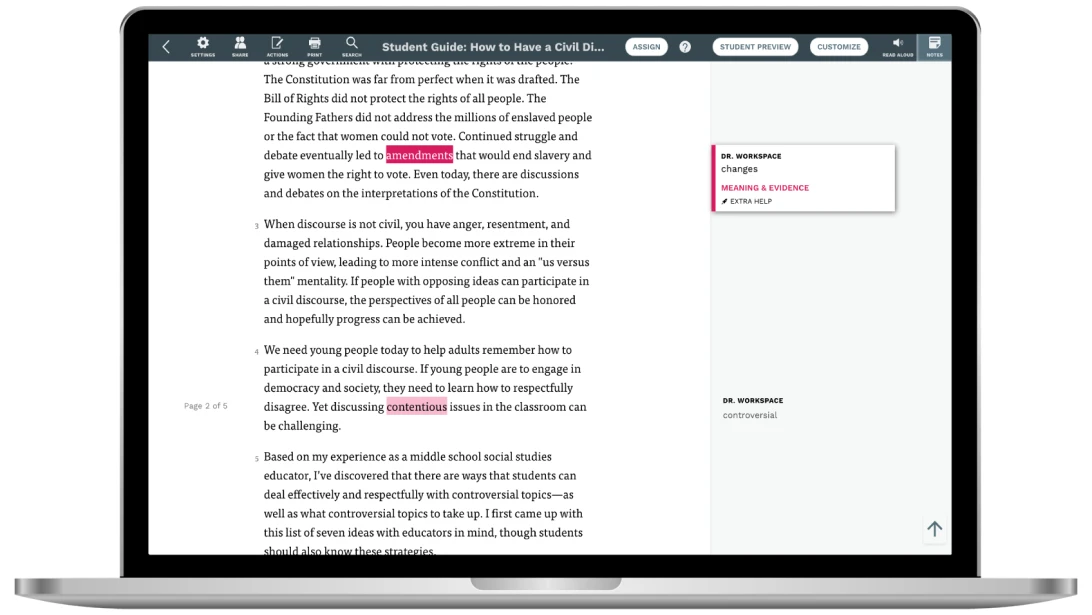Select the highlighted word contentious
Screen dimensions: 1092x615
pos(416,406)
